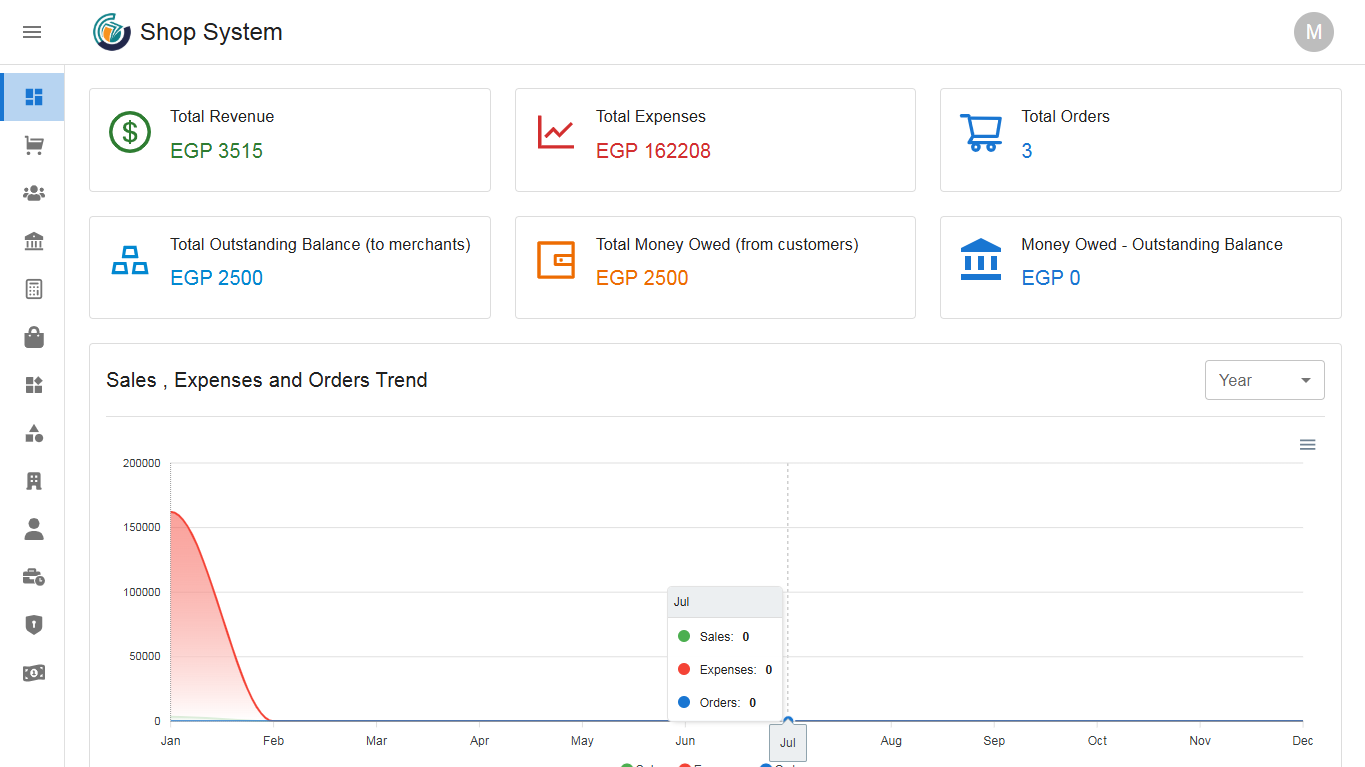This screenshot has width=1365, height=767.
Task: Click the Jul data point marker on chart
Action: pos(788,721)
